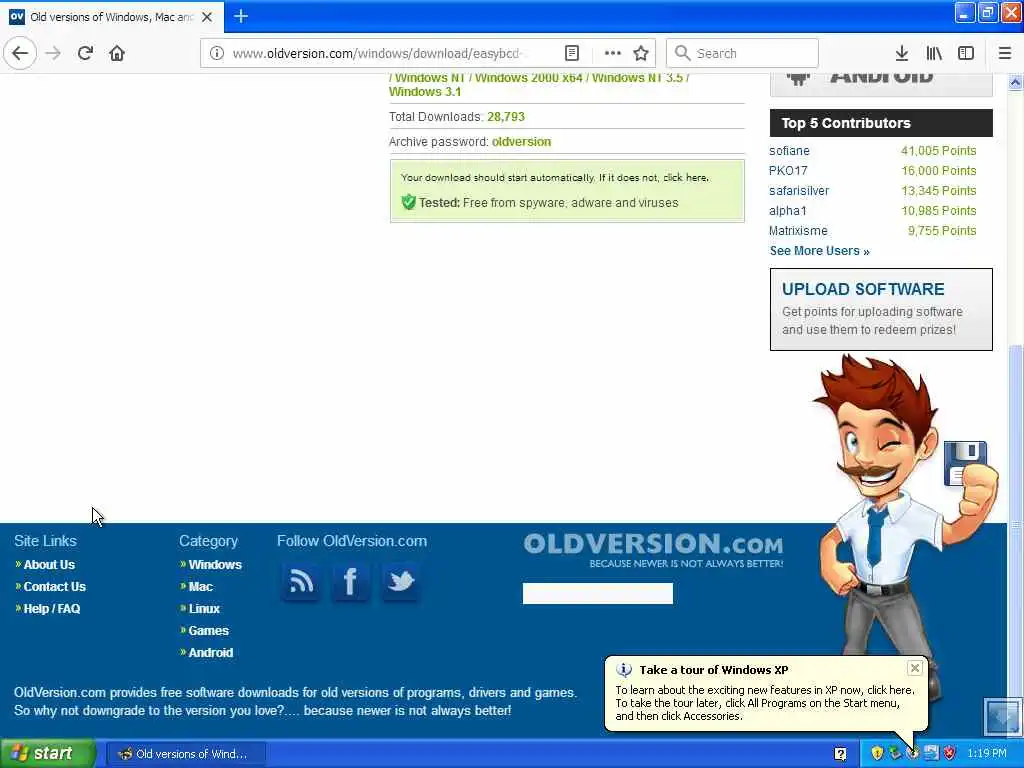The height and width of the screenshot is (768, 1024).
Task: Click the forward navigation arrow
Action: pos(53,53)
